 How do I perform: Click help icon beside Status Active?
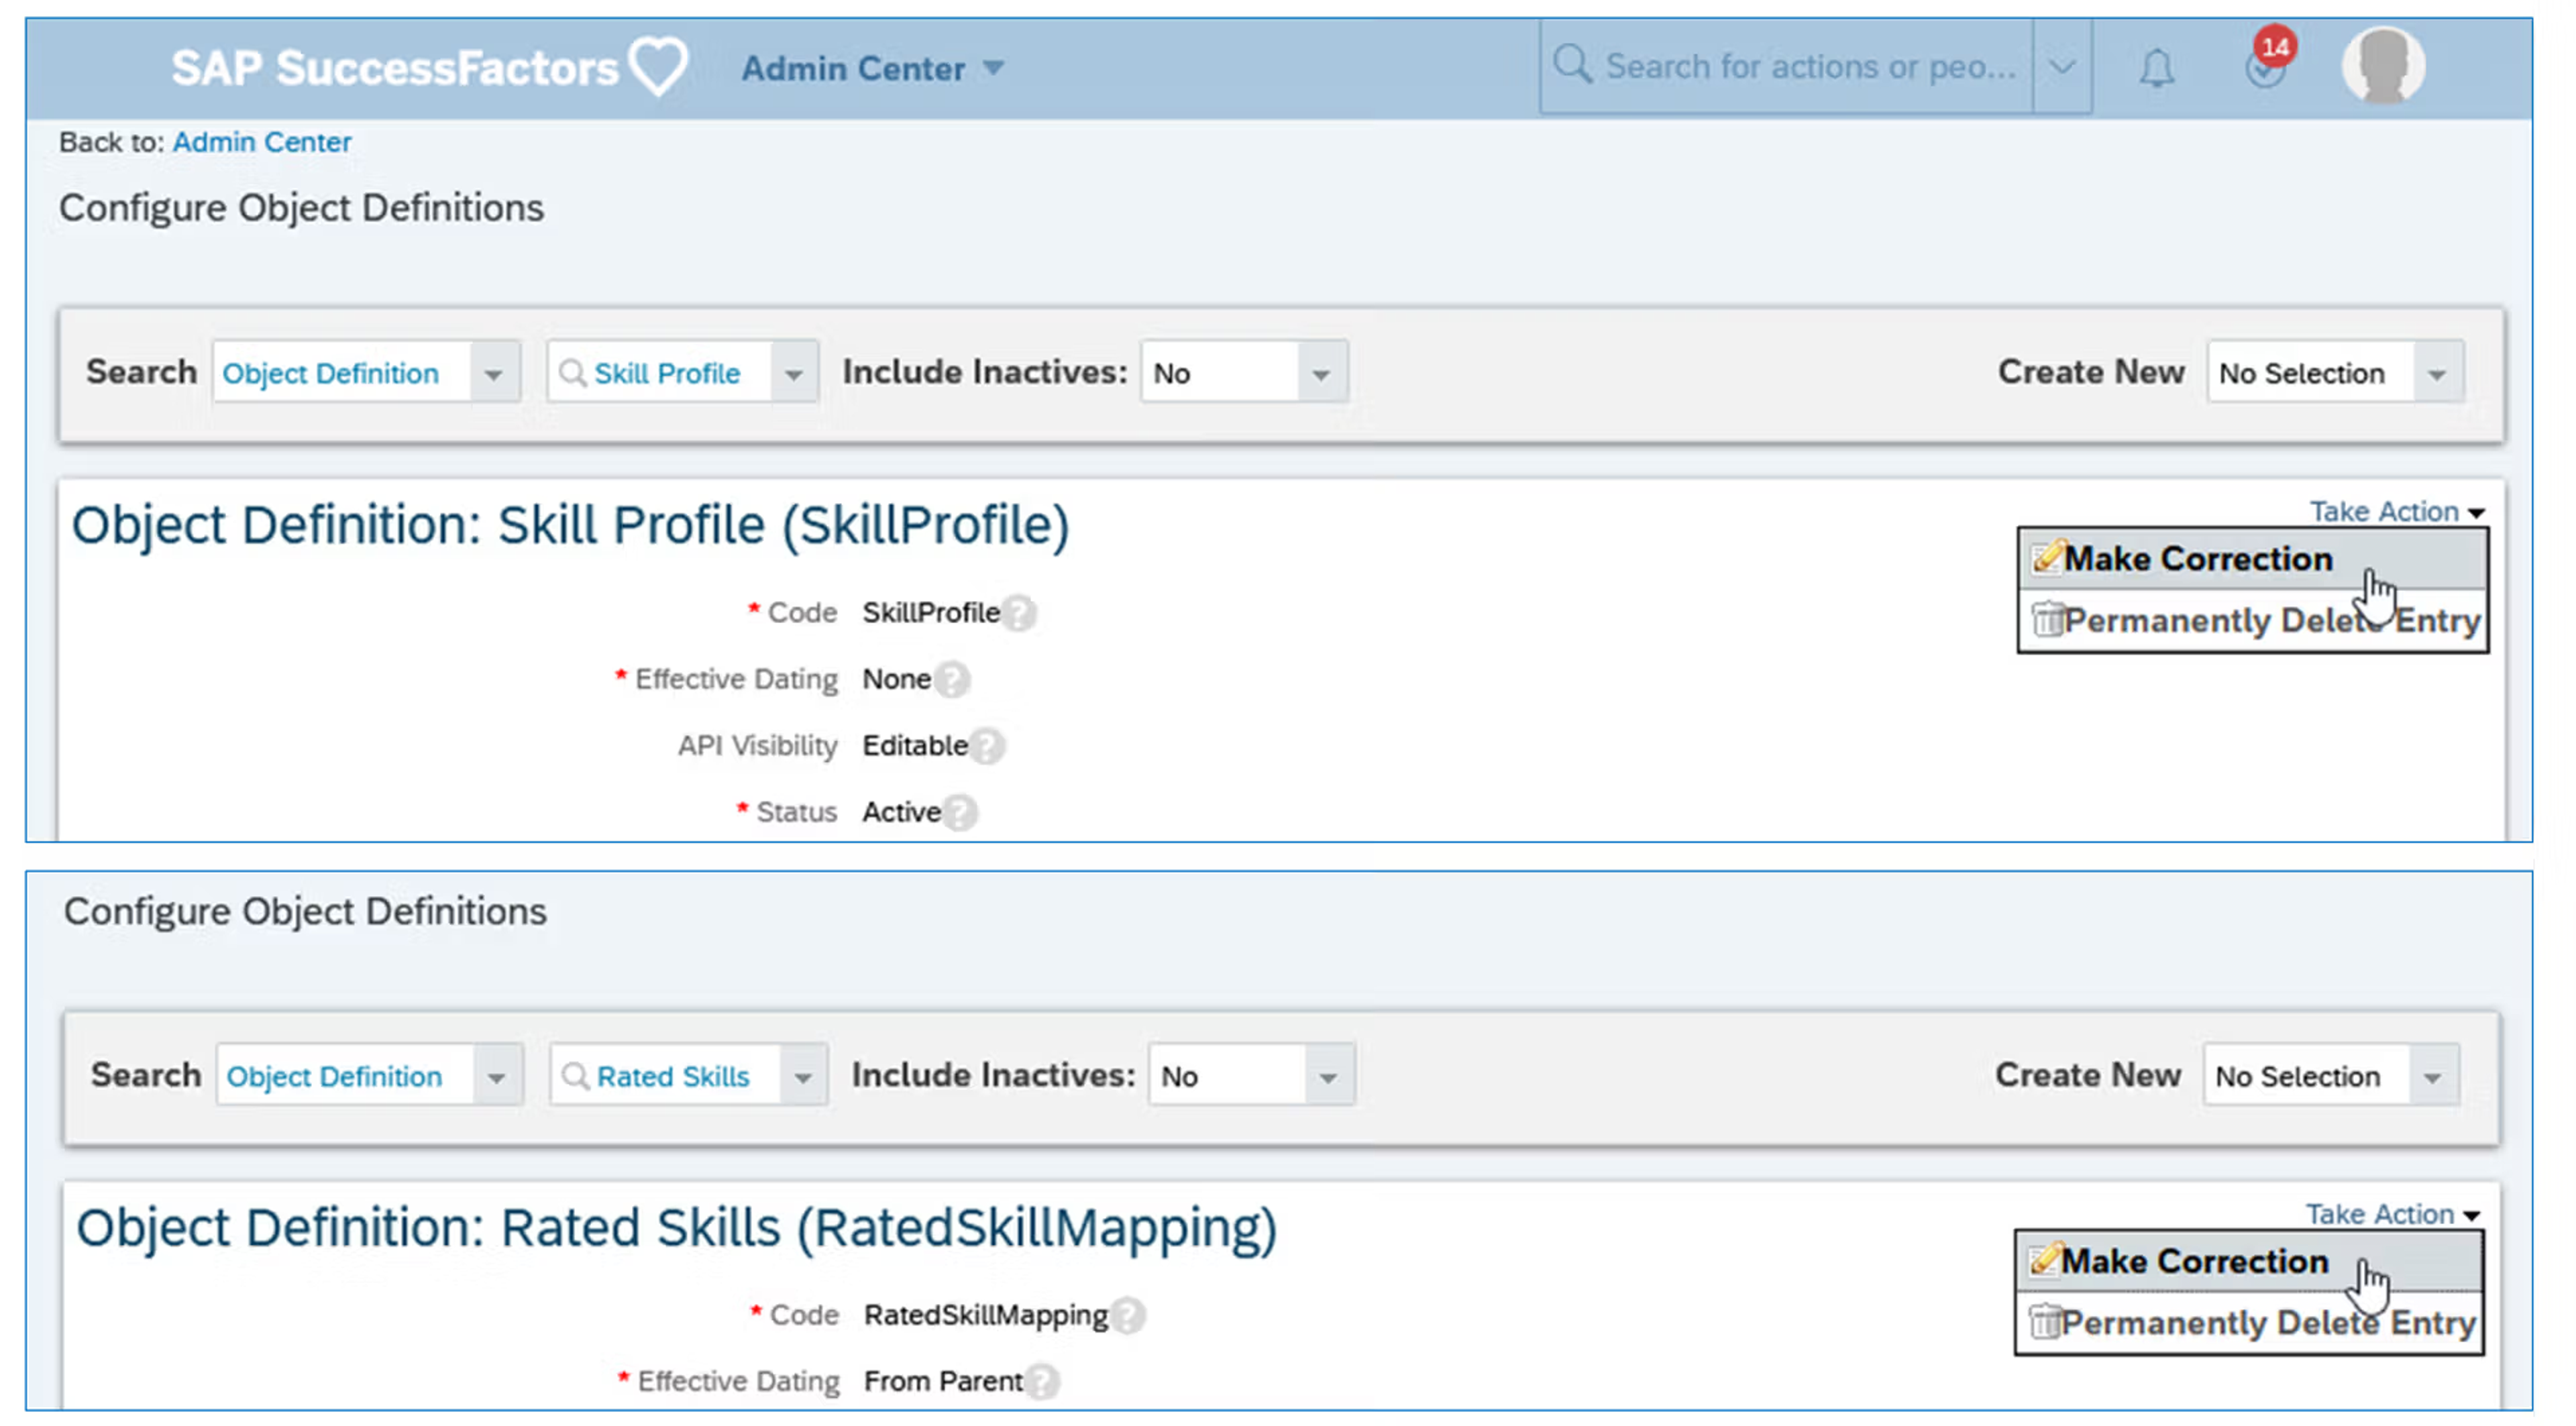960,812
